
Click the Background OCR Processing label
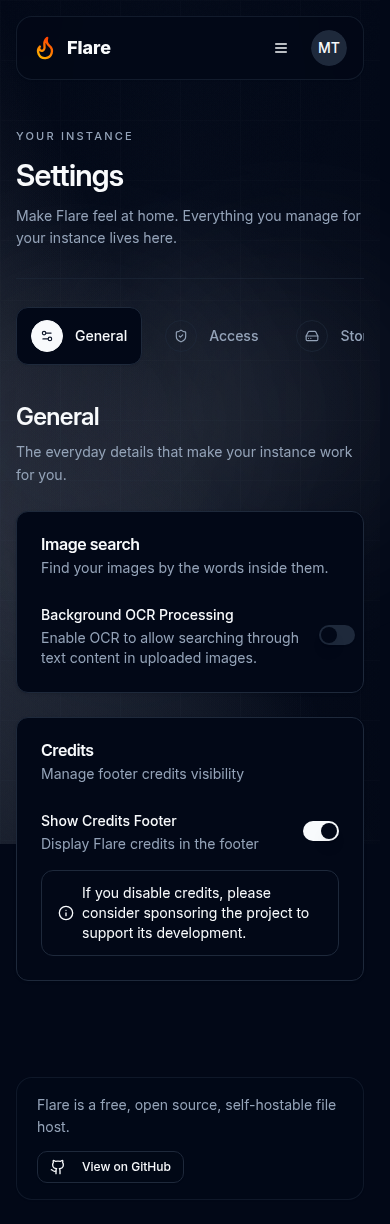click(x=137, y=615)
